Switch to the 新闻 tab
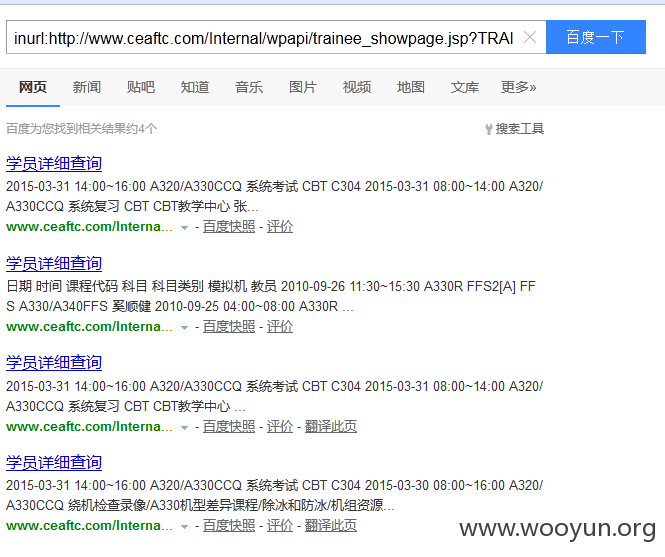Viewport: 665px width, 557px height. click(87, 87)
